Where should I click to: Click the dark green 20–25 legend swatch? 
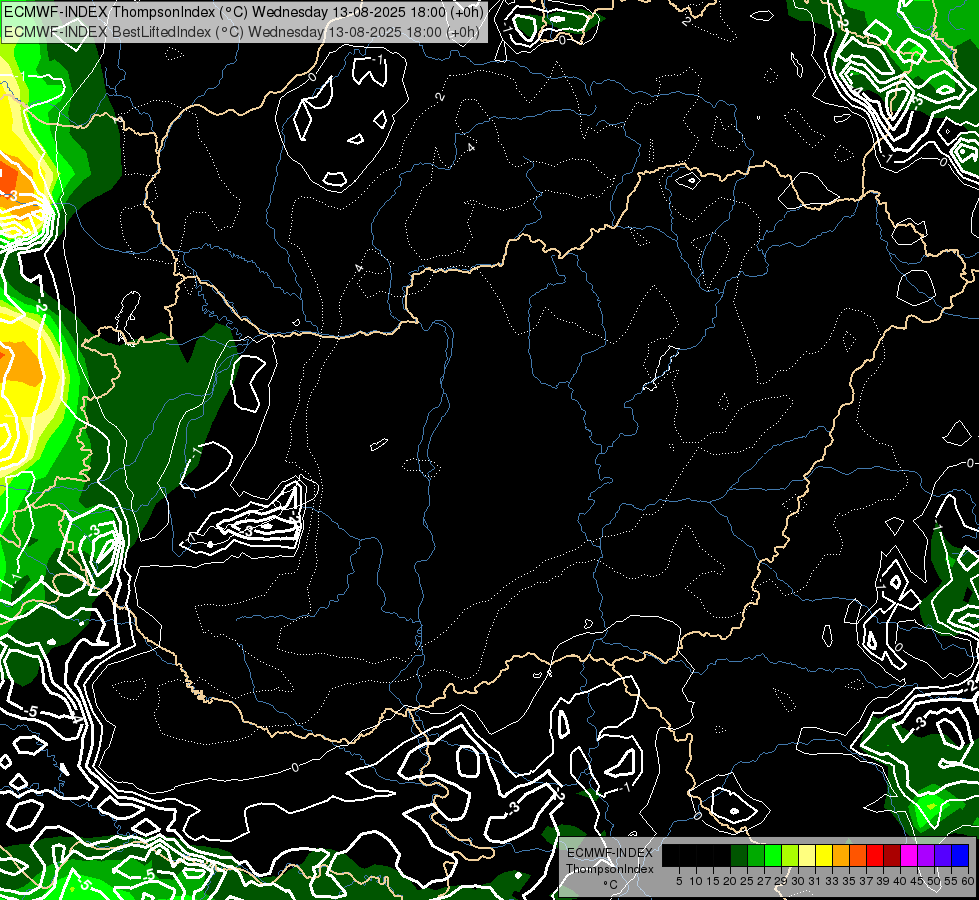click(x=739, y=855)
